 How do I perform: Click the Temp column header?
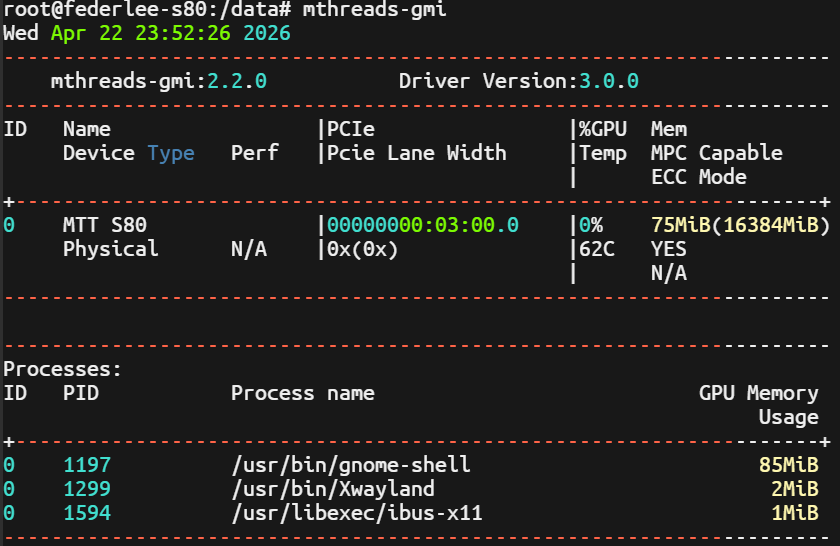603,153
